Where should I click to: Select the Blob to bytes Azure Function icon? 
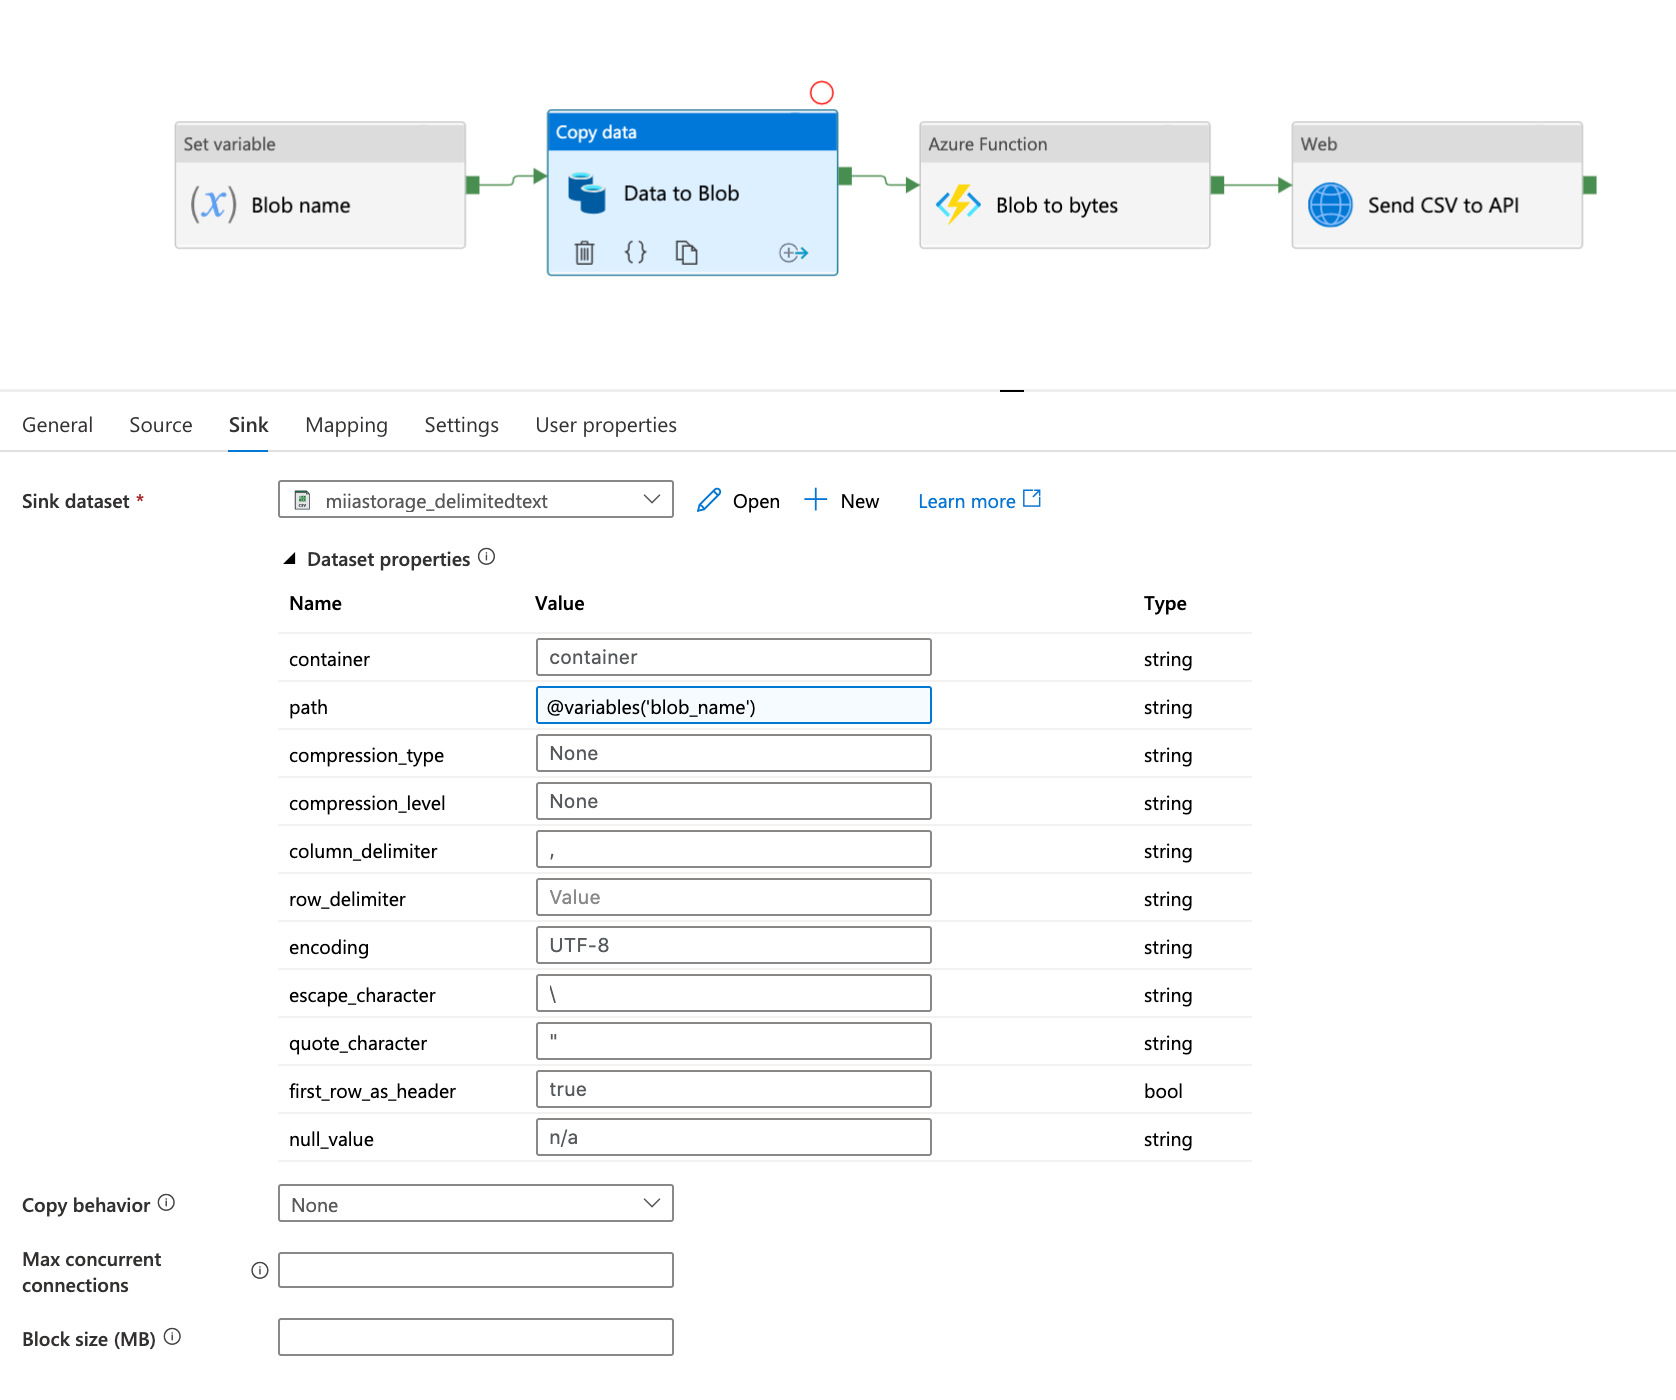(958, 205)
